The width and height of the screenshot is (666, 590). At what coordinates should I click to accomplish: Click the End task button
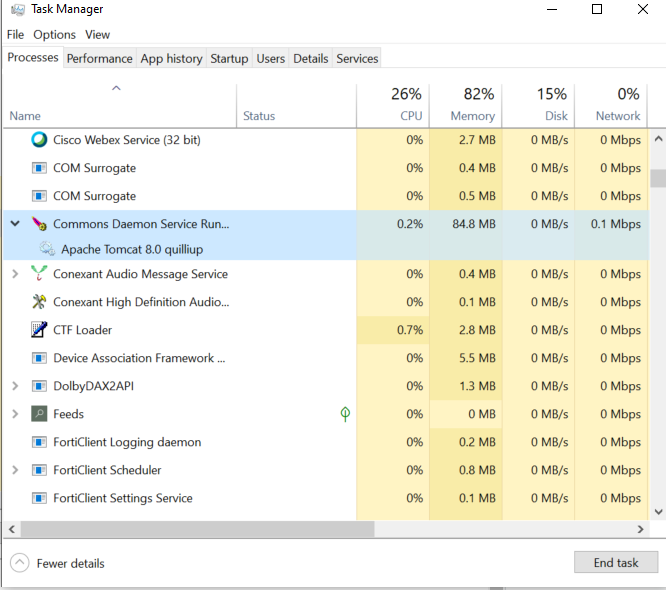tap(615, 562)
